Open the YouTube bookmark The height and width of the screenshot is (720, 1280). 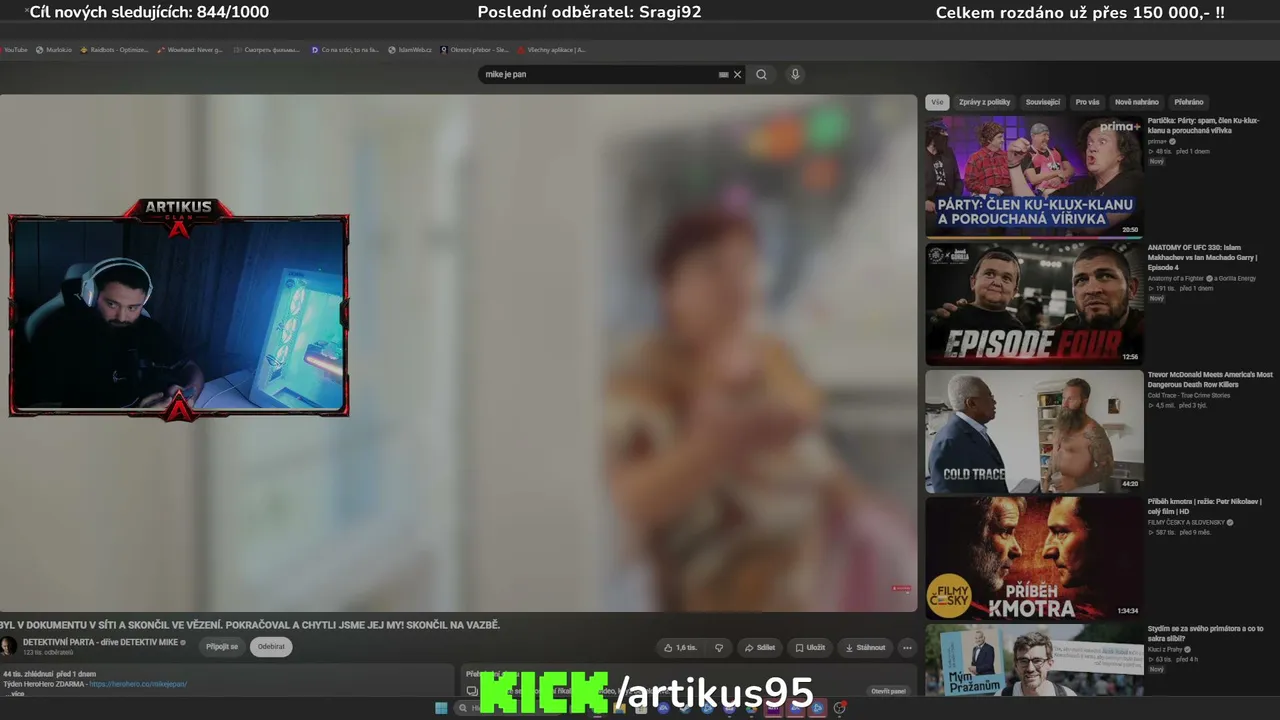[x=14, y=49]
